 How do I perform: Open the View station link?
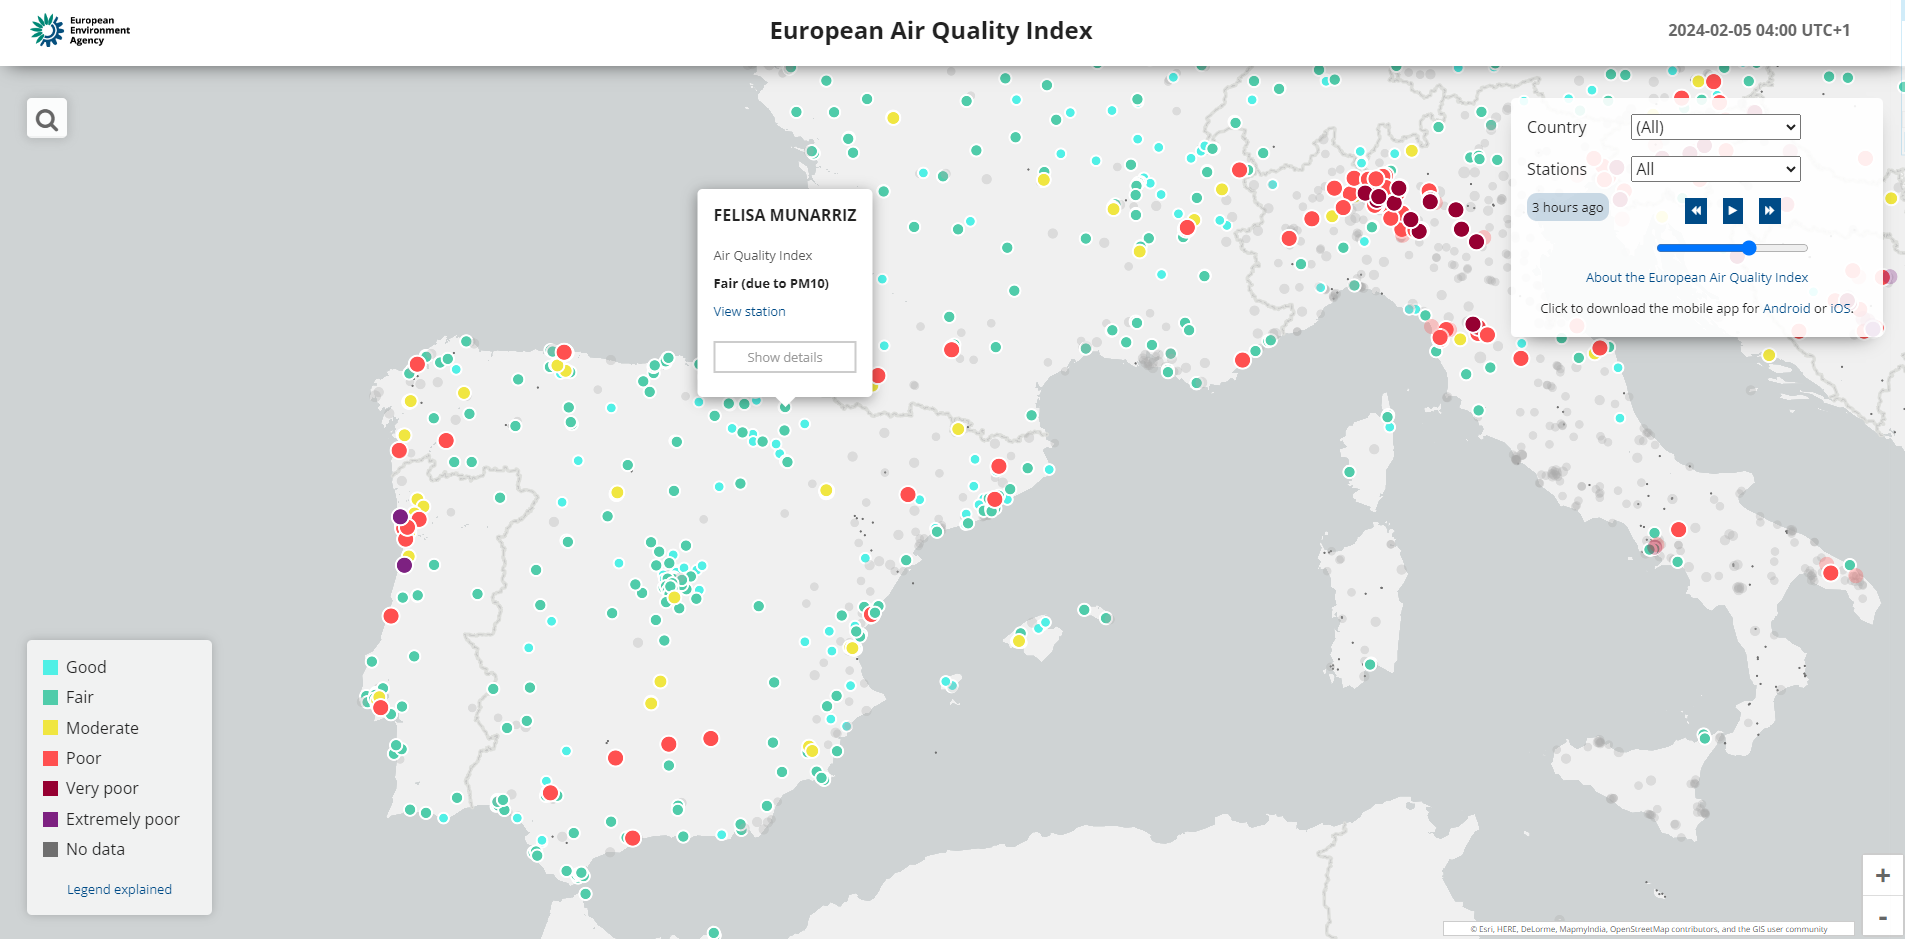(x=749, y=312)
